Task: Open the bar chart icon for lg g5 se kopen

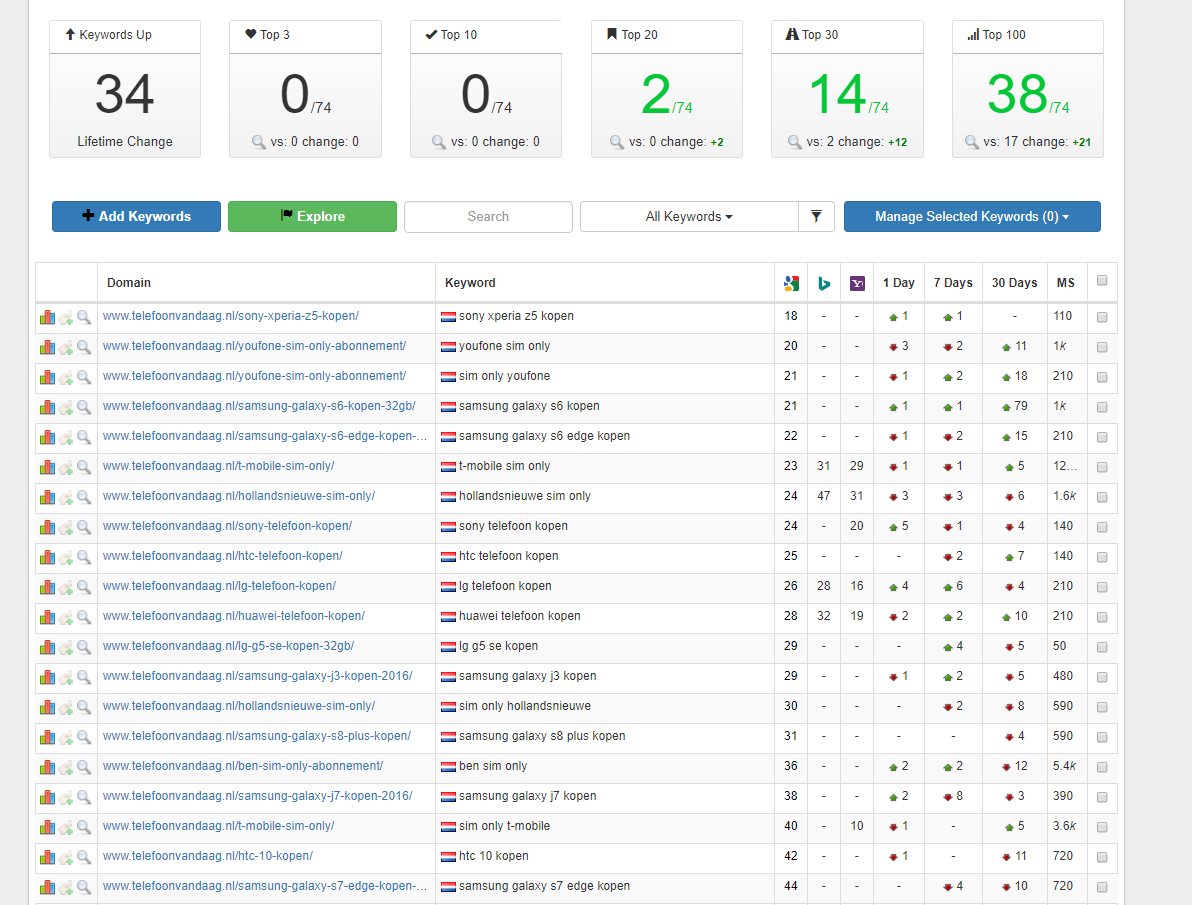Action: click(47, 647)
